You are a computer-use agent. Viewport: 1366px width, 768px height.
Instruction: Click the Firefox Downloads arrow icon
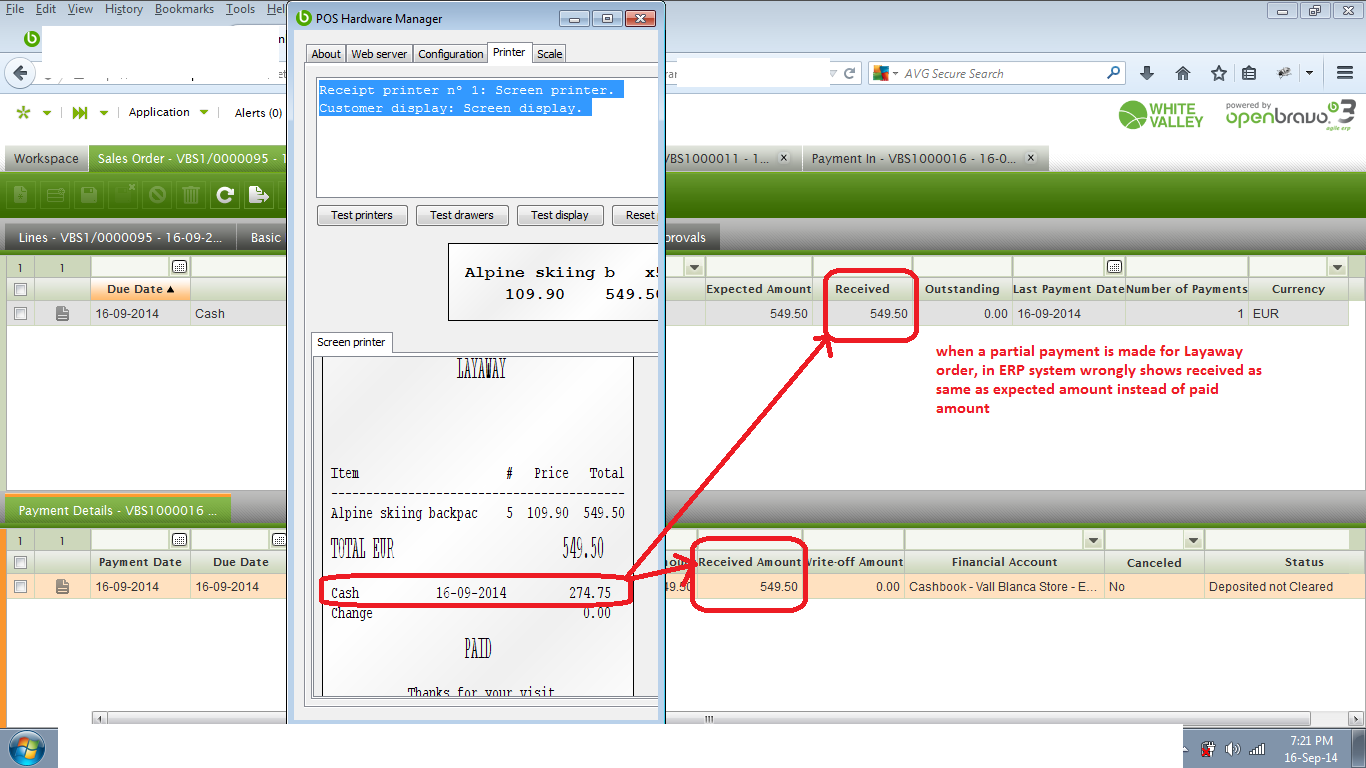click(1147, 73)
